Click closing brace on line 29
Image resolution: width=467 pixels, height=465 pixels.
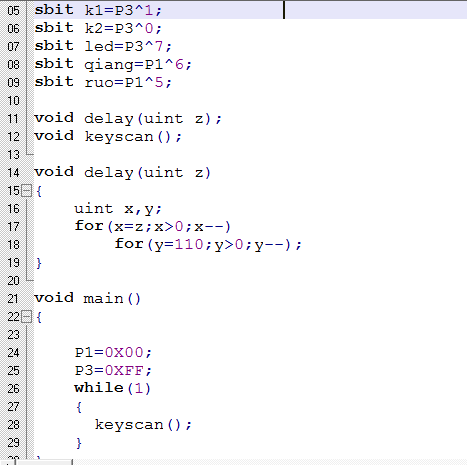pos(79,443)
